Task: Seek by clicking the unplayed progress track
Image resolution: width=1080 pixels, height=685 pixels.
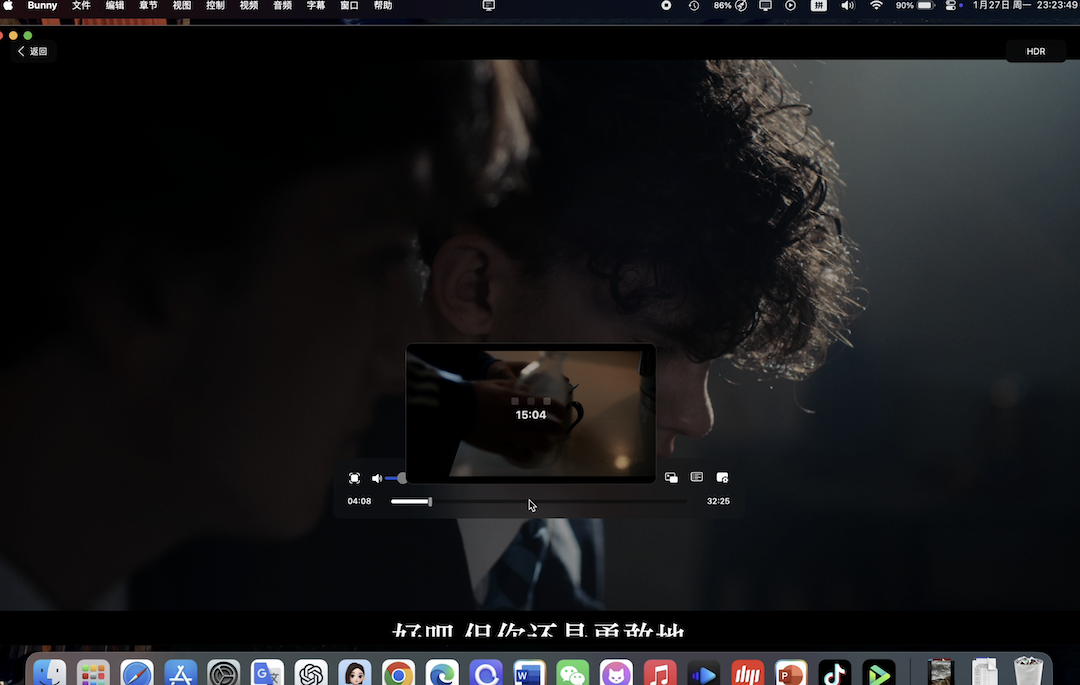Action: [559, 502]
